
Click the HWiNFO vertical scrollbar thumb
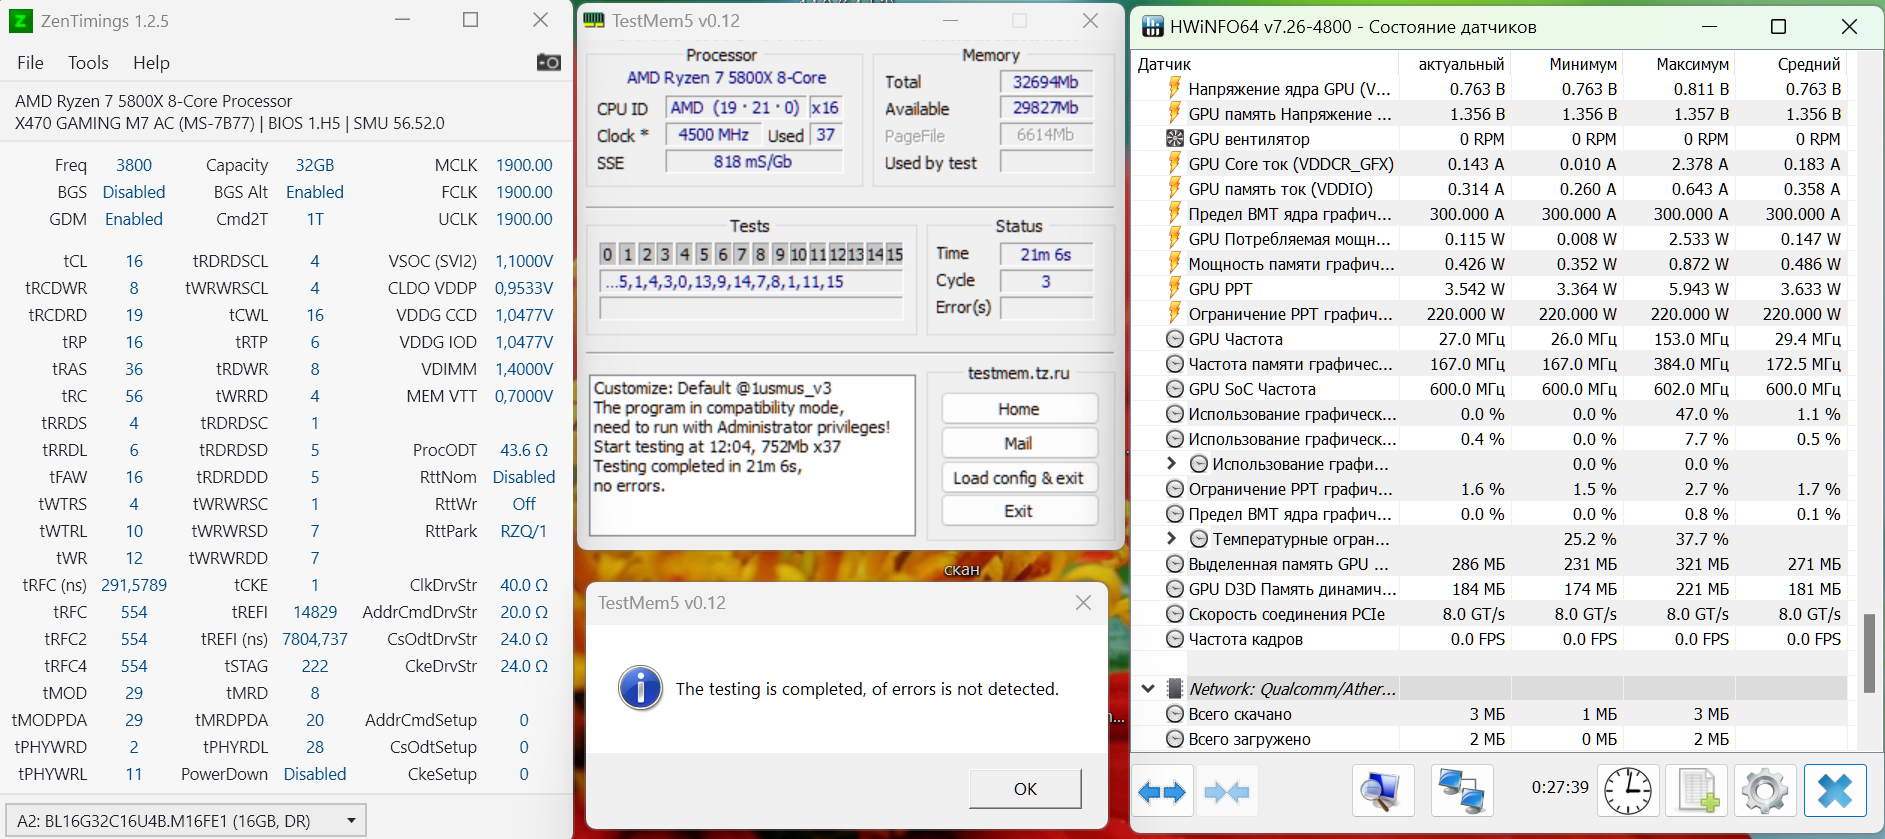click(x=1868, y=653)
